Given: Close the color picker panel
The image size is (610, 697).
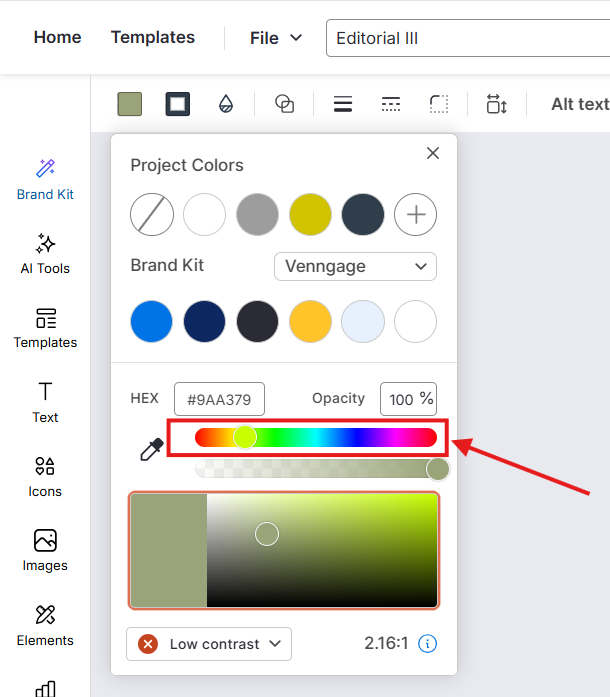Looking at the screenshot, I should [433, 153].
